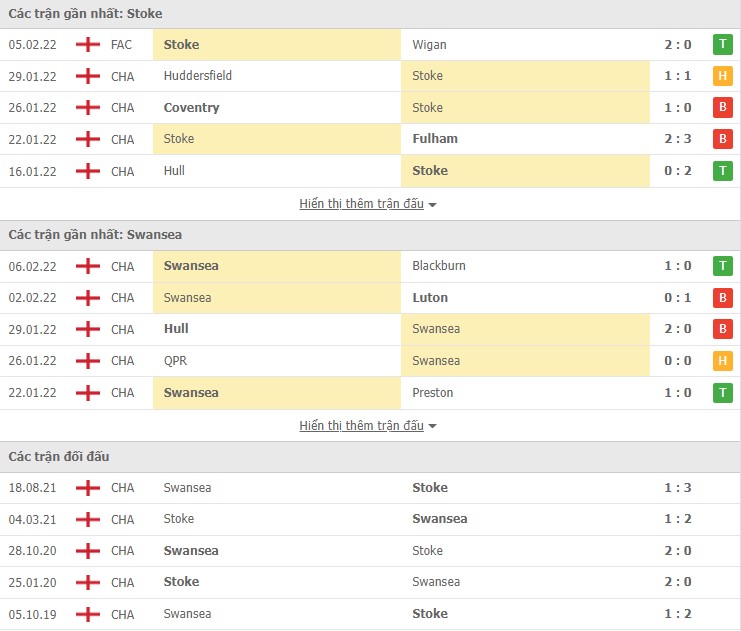Screen dimensions: 741x631
Task: Click the orange H badge for Huddersfield vs Stoke
Action: coord(722,76)
